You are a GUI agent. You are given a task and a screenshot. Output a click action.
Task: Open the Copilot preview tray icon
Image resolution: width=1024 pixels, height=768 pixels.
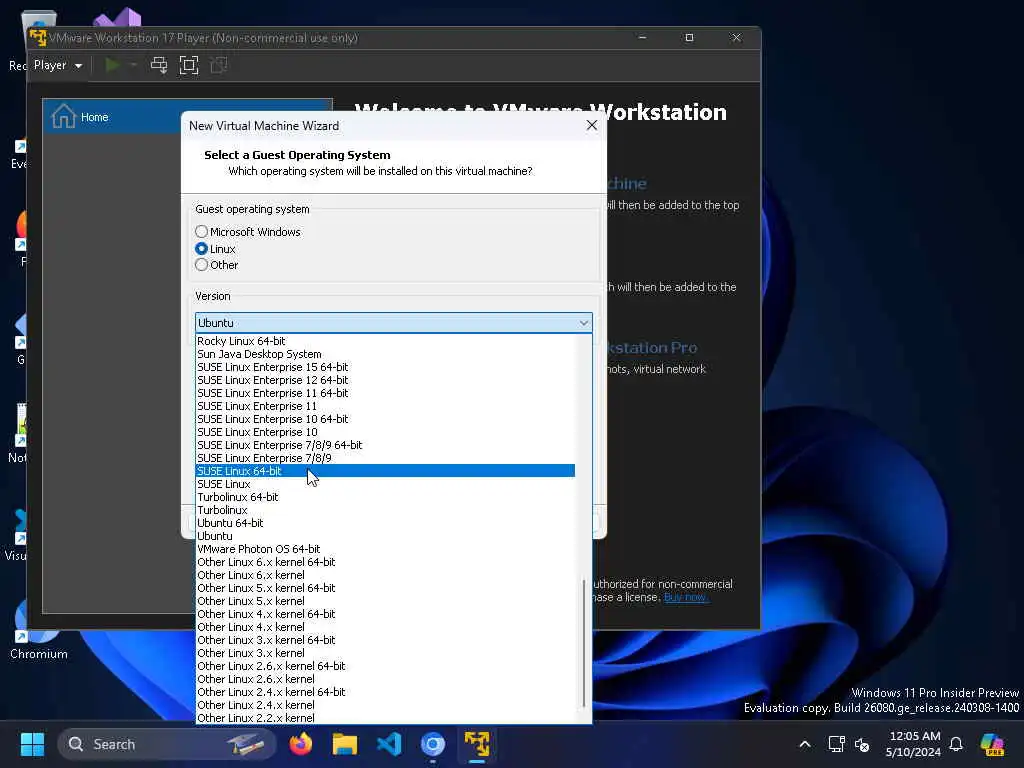click(x=992, y=744)
